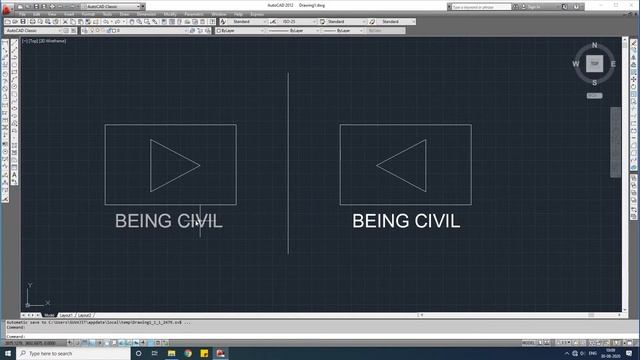Open Properties palette icon in Standard toolbar
640x360 pixels.
click(x=164, y=22)
